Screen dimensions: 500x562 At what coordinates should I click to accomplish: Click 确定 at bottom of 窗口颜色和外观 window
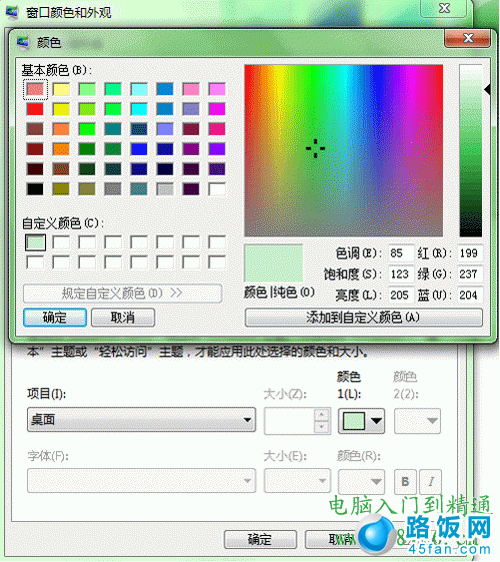pos(261,539)
